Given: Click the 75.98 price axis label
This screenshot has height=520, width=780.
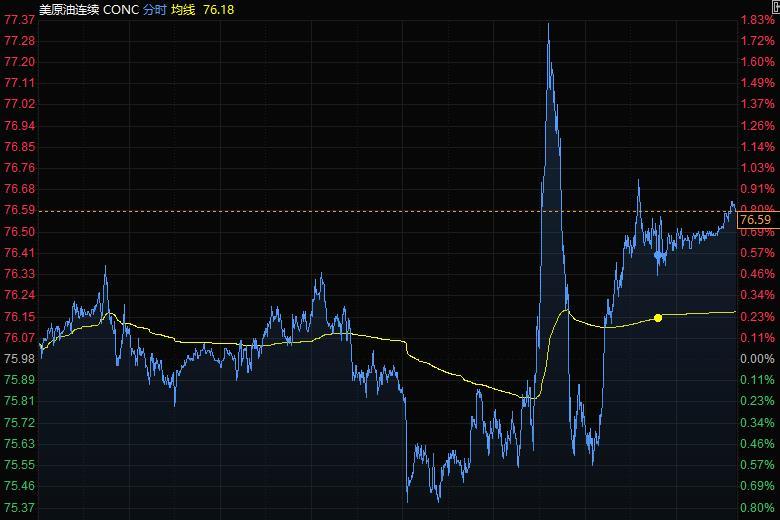Looking at the screenshot, I should coord(20,358).
